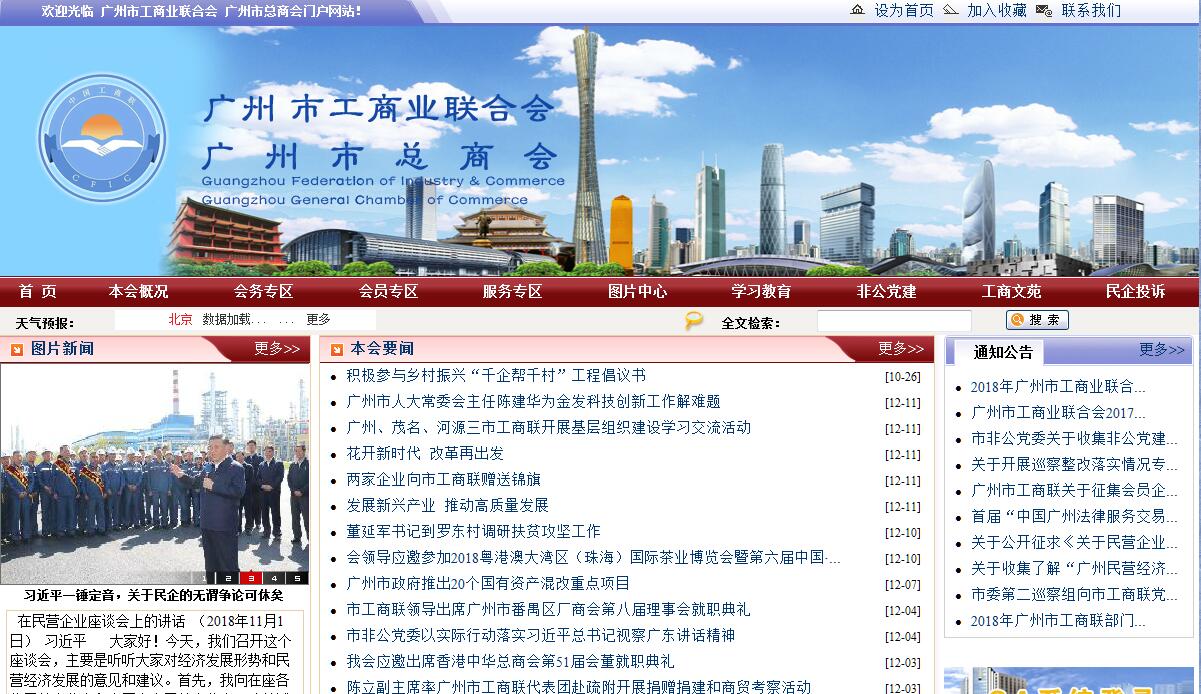This screenshot has height=694, width=1201.
Task: Switch slideshow to image number 1
Action: pyautogui.click(x=204, y=578)
